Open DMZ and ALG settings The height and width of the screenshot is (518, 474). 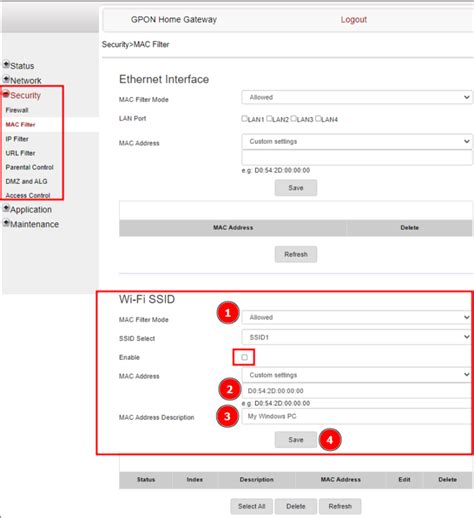(26, 181)
